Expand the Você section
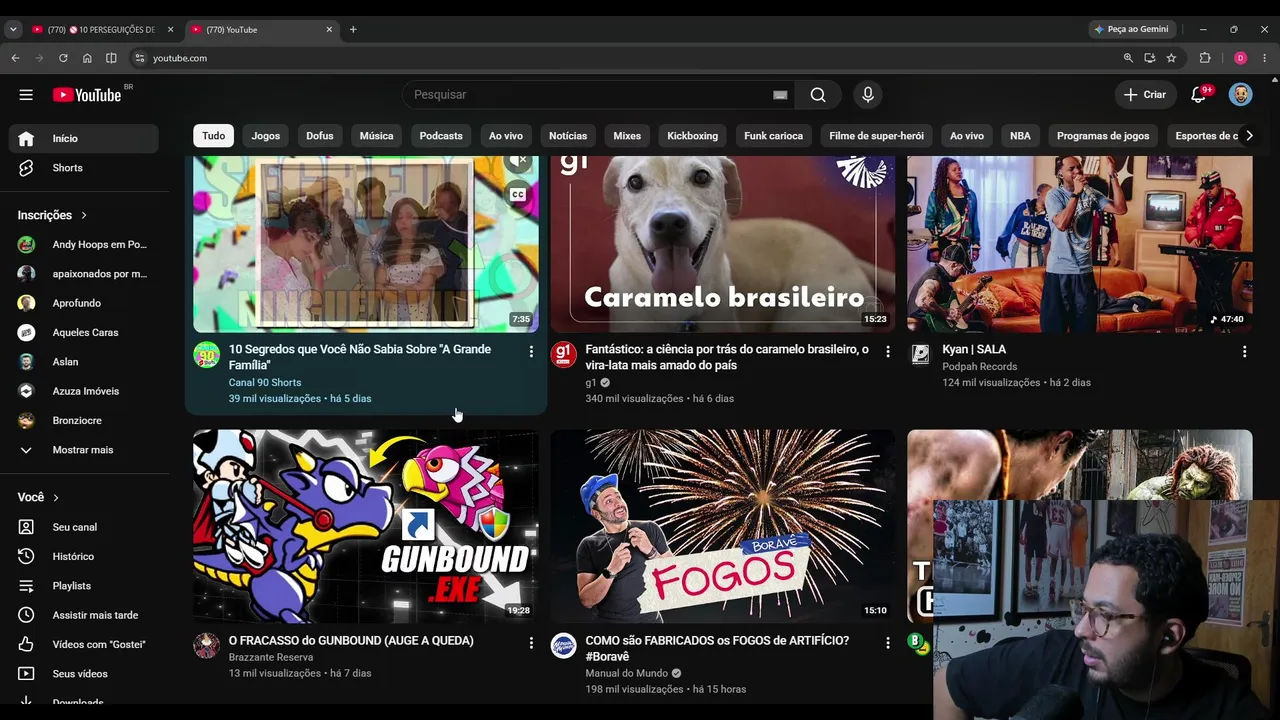 tap(38, 497)
